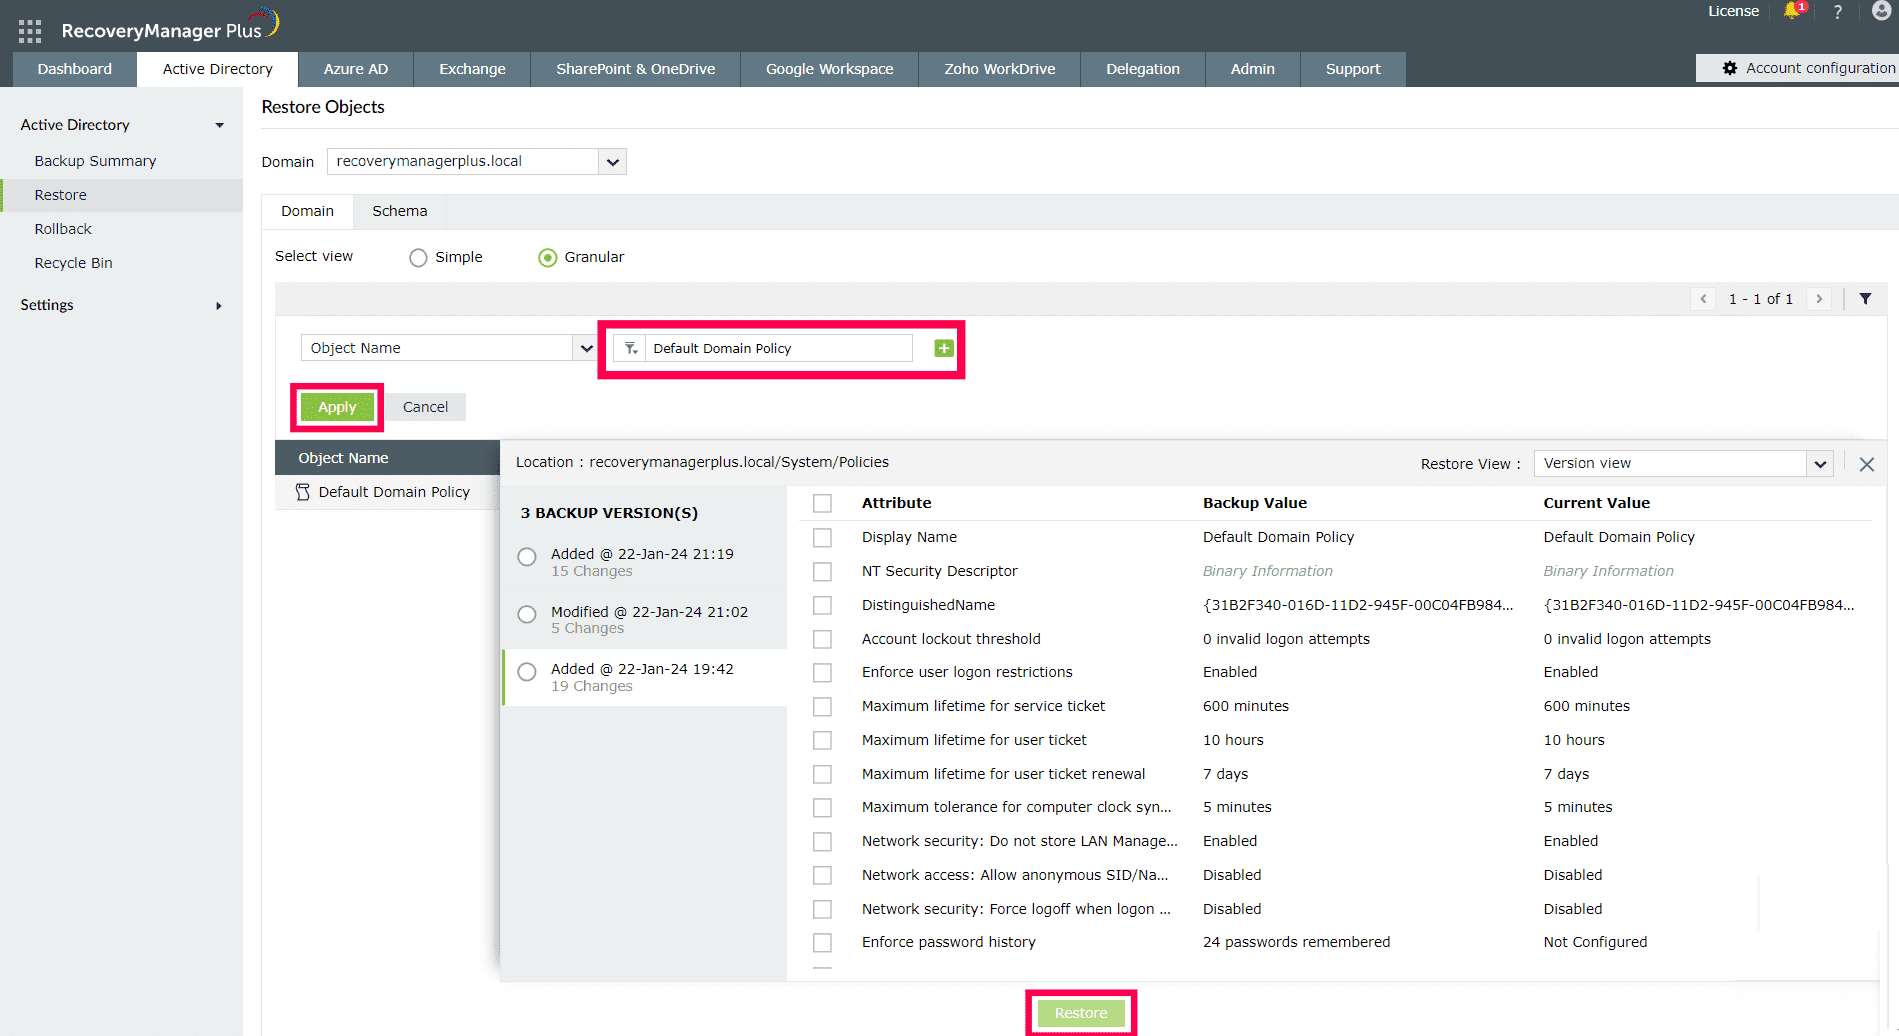This screenshot has height=1036, width=1899.
Task: Expand the Domain dropdown list
Action: (612, 162)
